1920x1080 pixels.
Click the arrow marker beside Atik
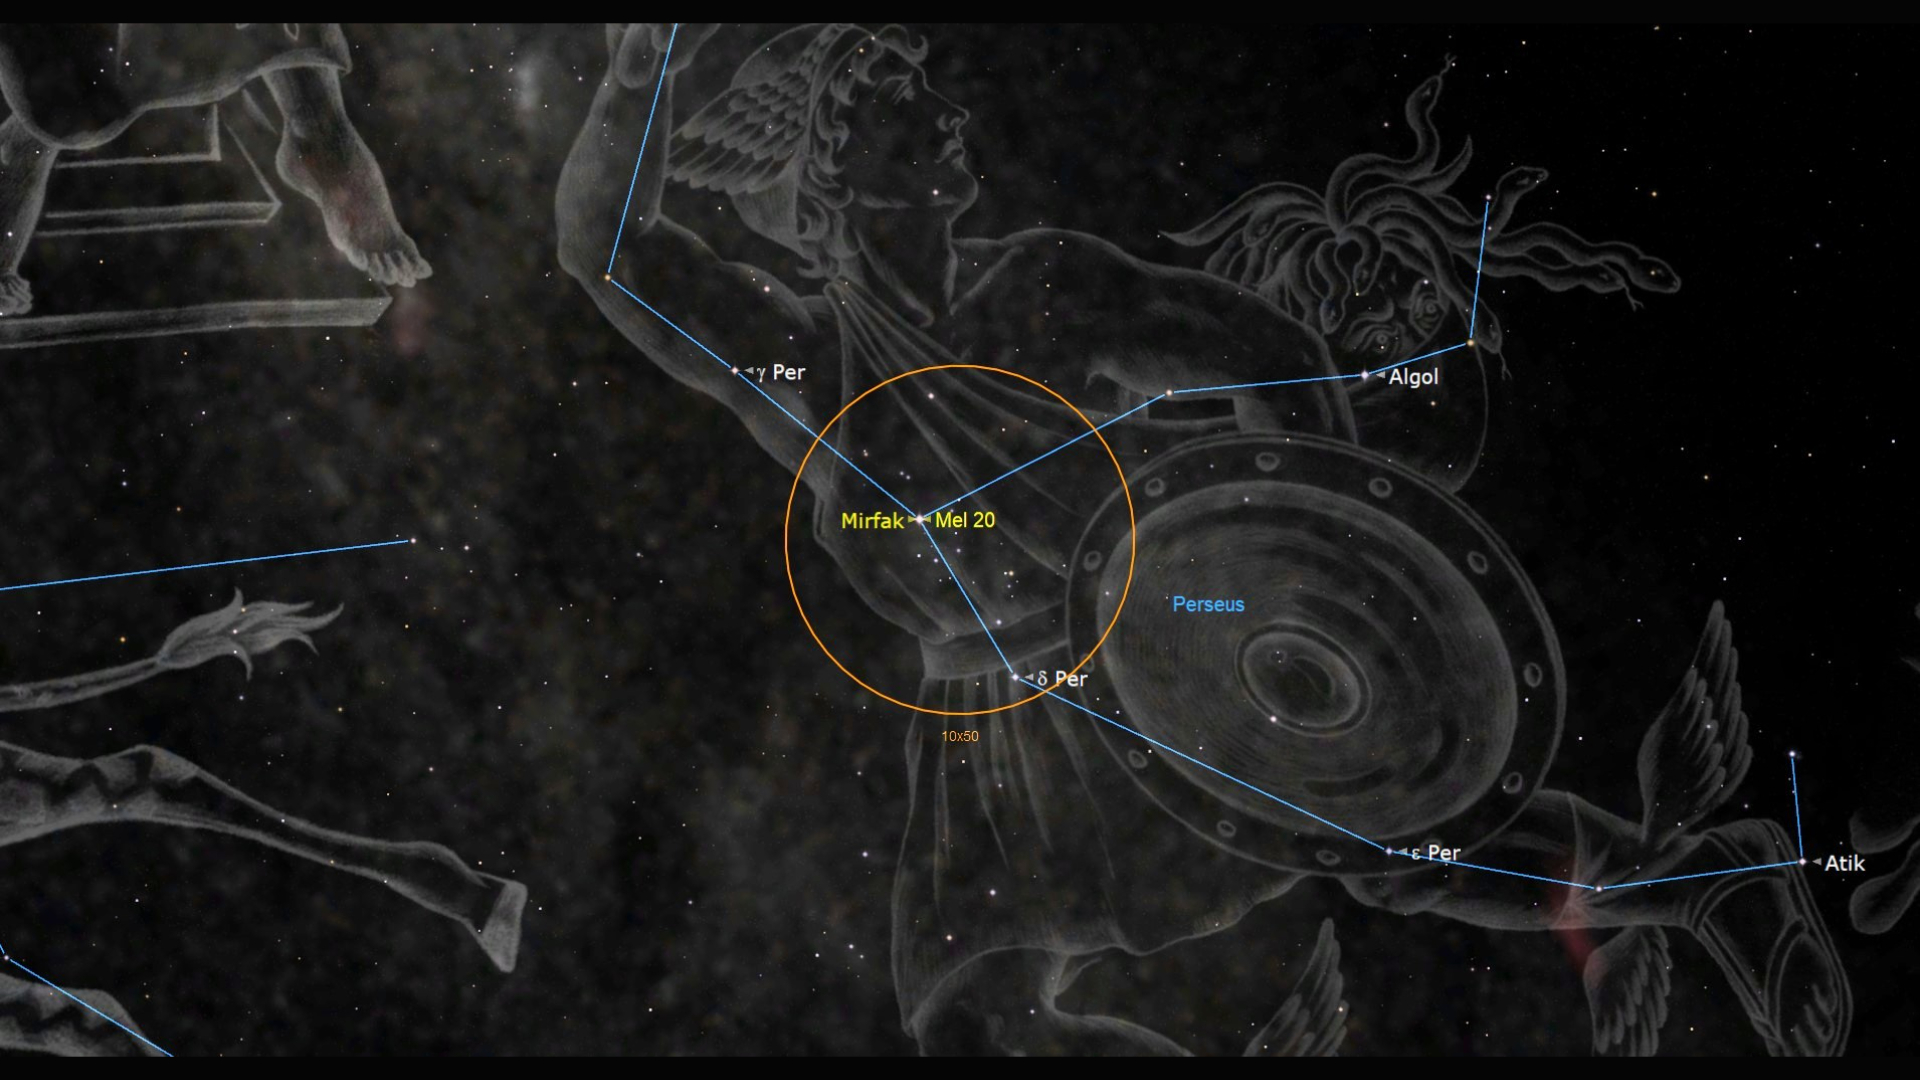(1816, 862)
